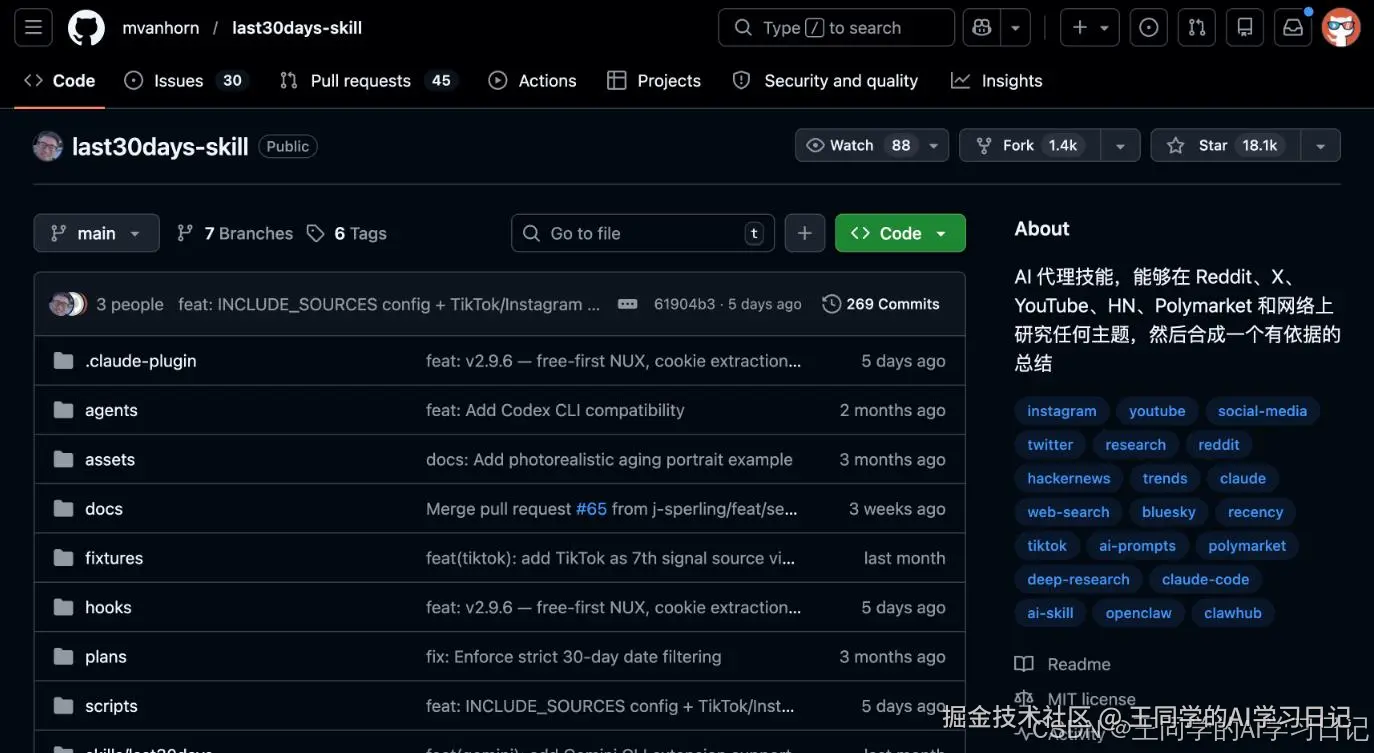Click the 7 Branches link
Image resolution: width=1374 pixels, height=753 pixels.
coord(235,233)
